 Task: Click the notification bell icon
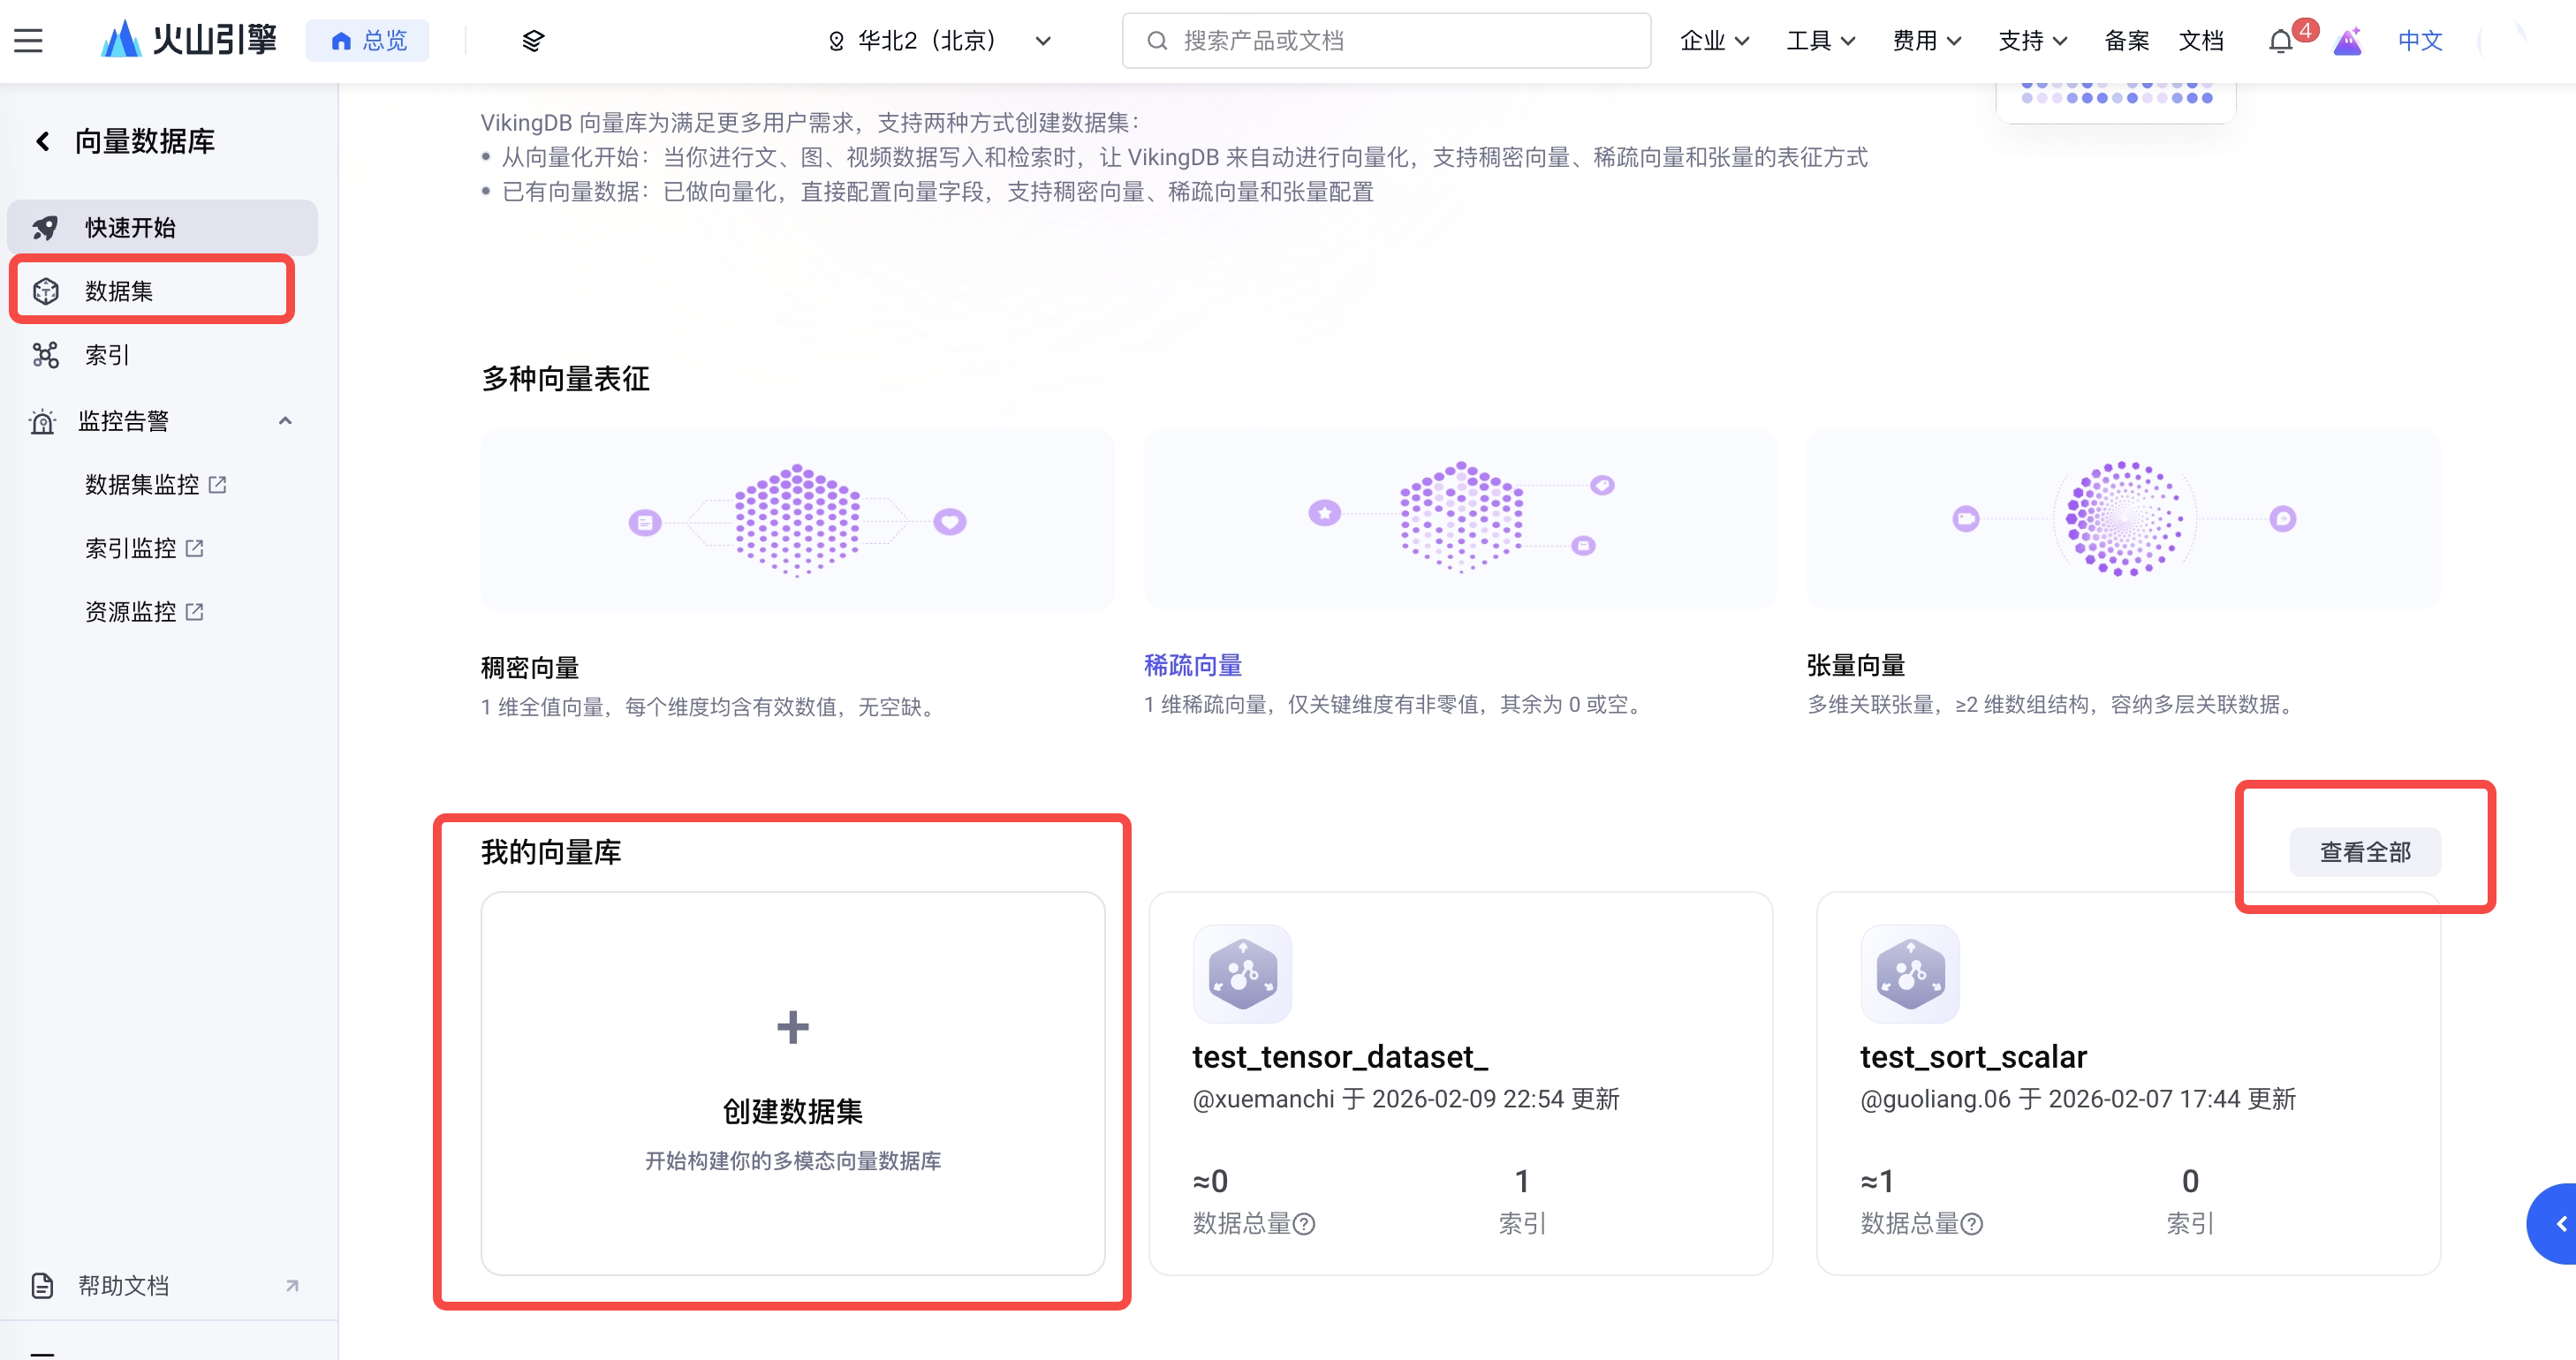coord(2280,41)
